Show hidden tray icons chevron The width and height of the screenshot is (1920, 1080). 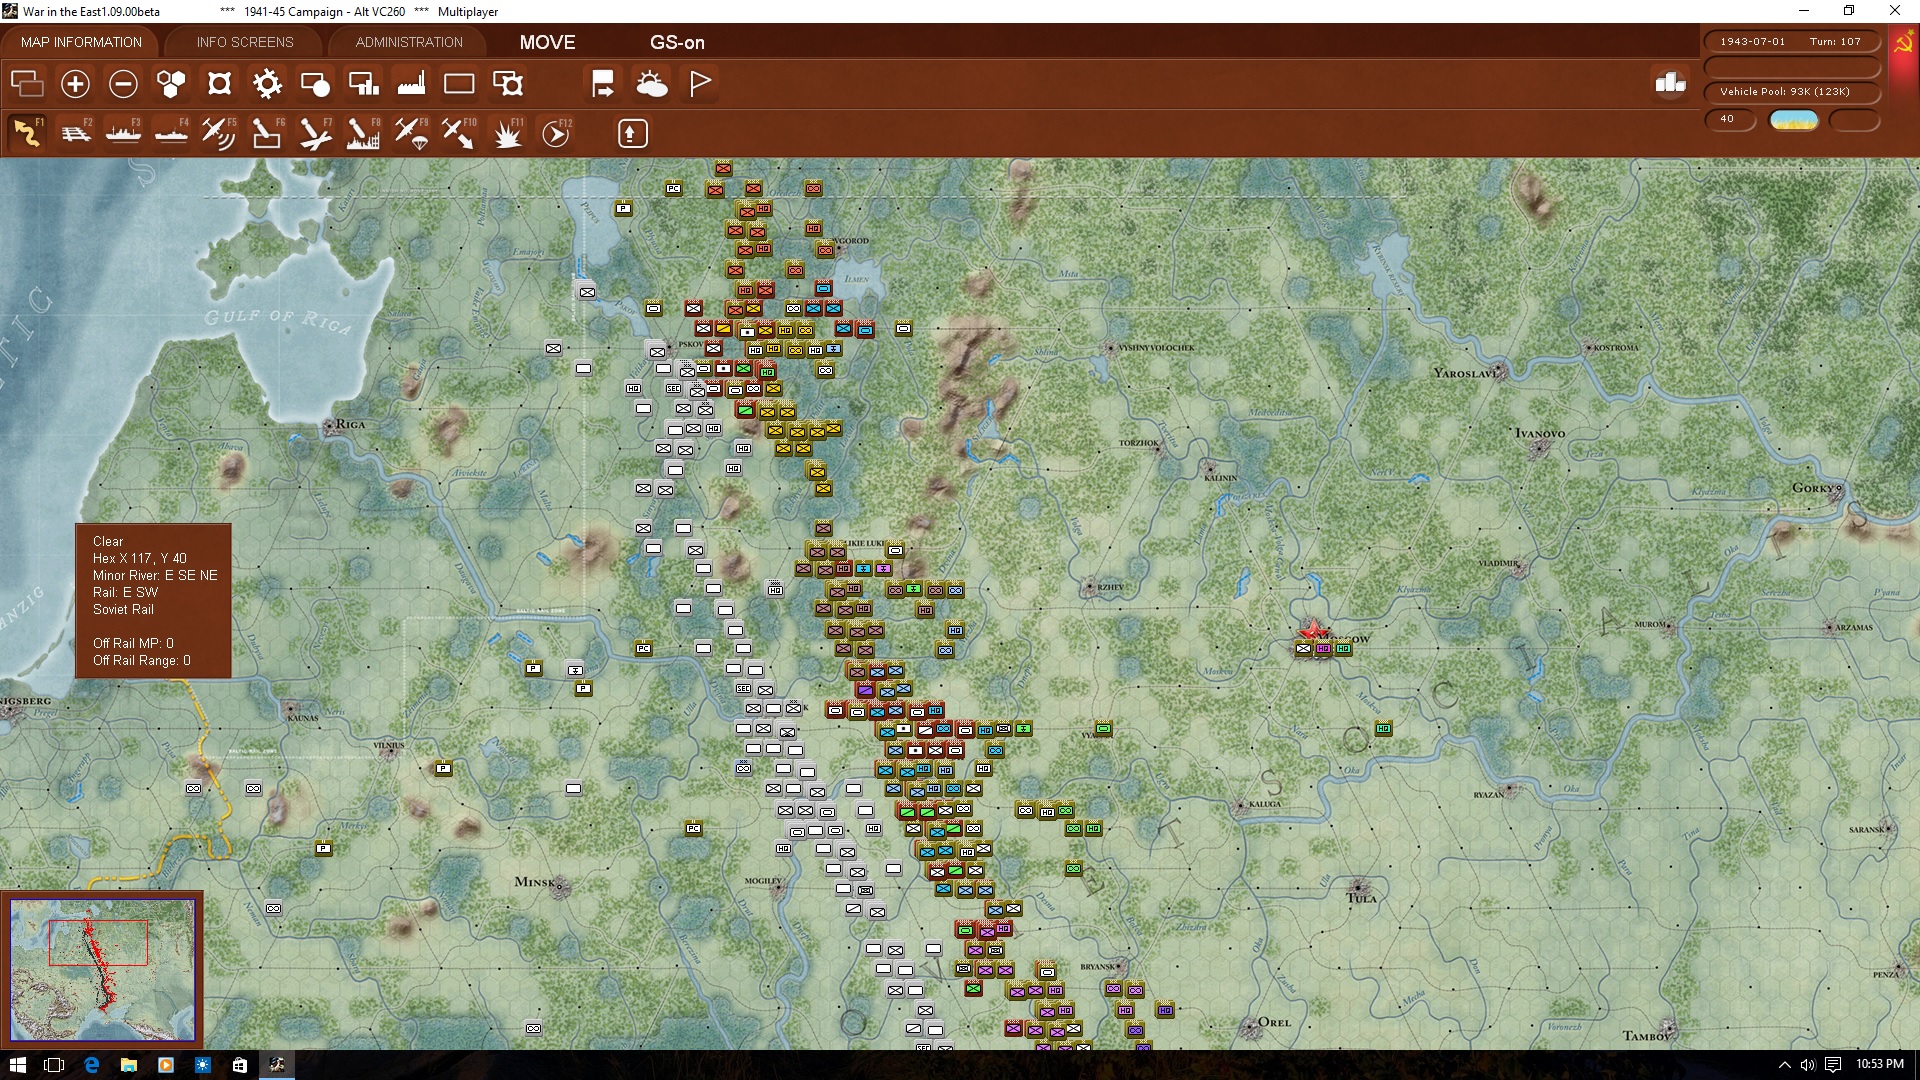pyautogui.click(x=1784, y=1065)
